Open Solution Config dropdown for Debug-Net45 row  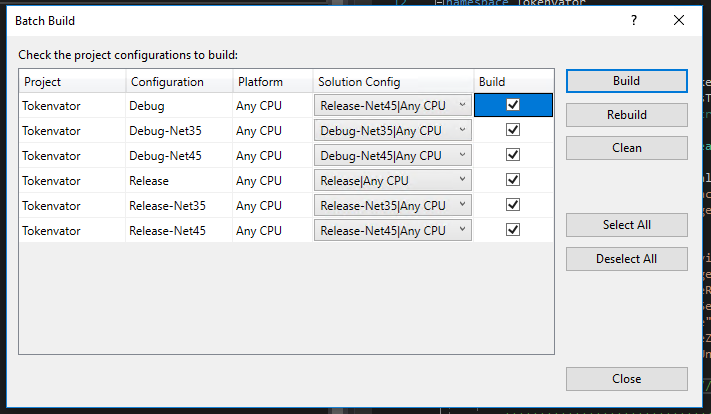(x=393, y=155)
